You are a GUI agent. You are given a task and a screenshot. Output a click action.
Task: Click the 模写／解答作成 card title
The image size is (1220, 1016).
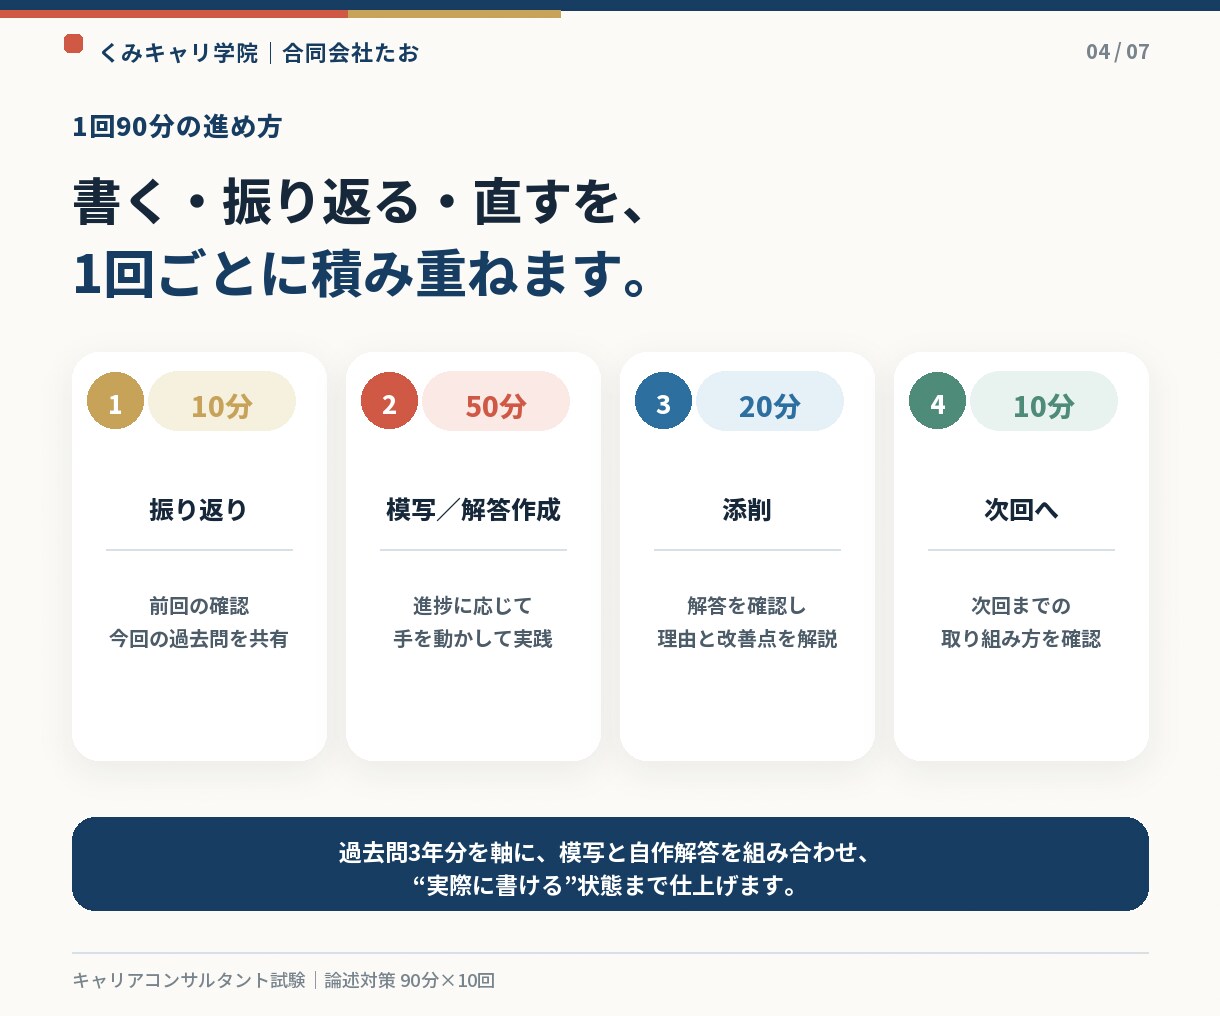pos(473,510)
